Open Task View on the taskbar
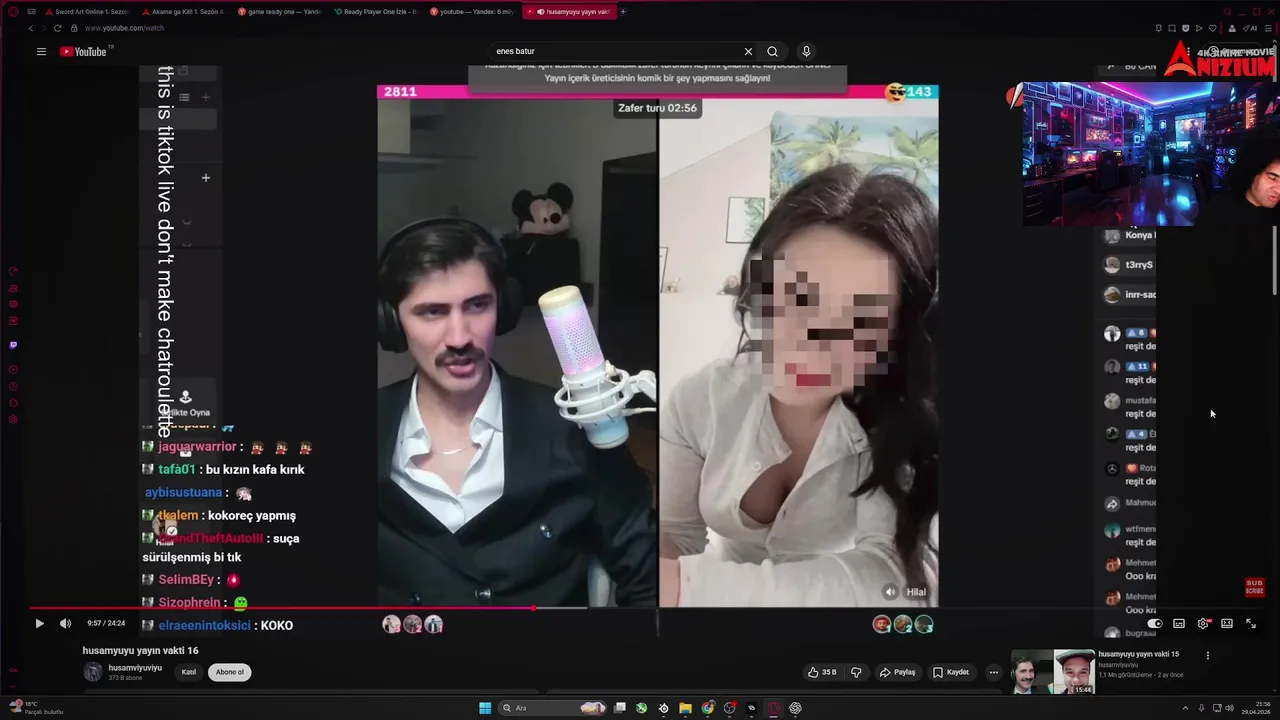 [x=620, y=708]
